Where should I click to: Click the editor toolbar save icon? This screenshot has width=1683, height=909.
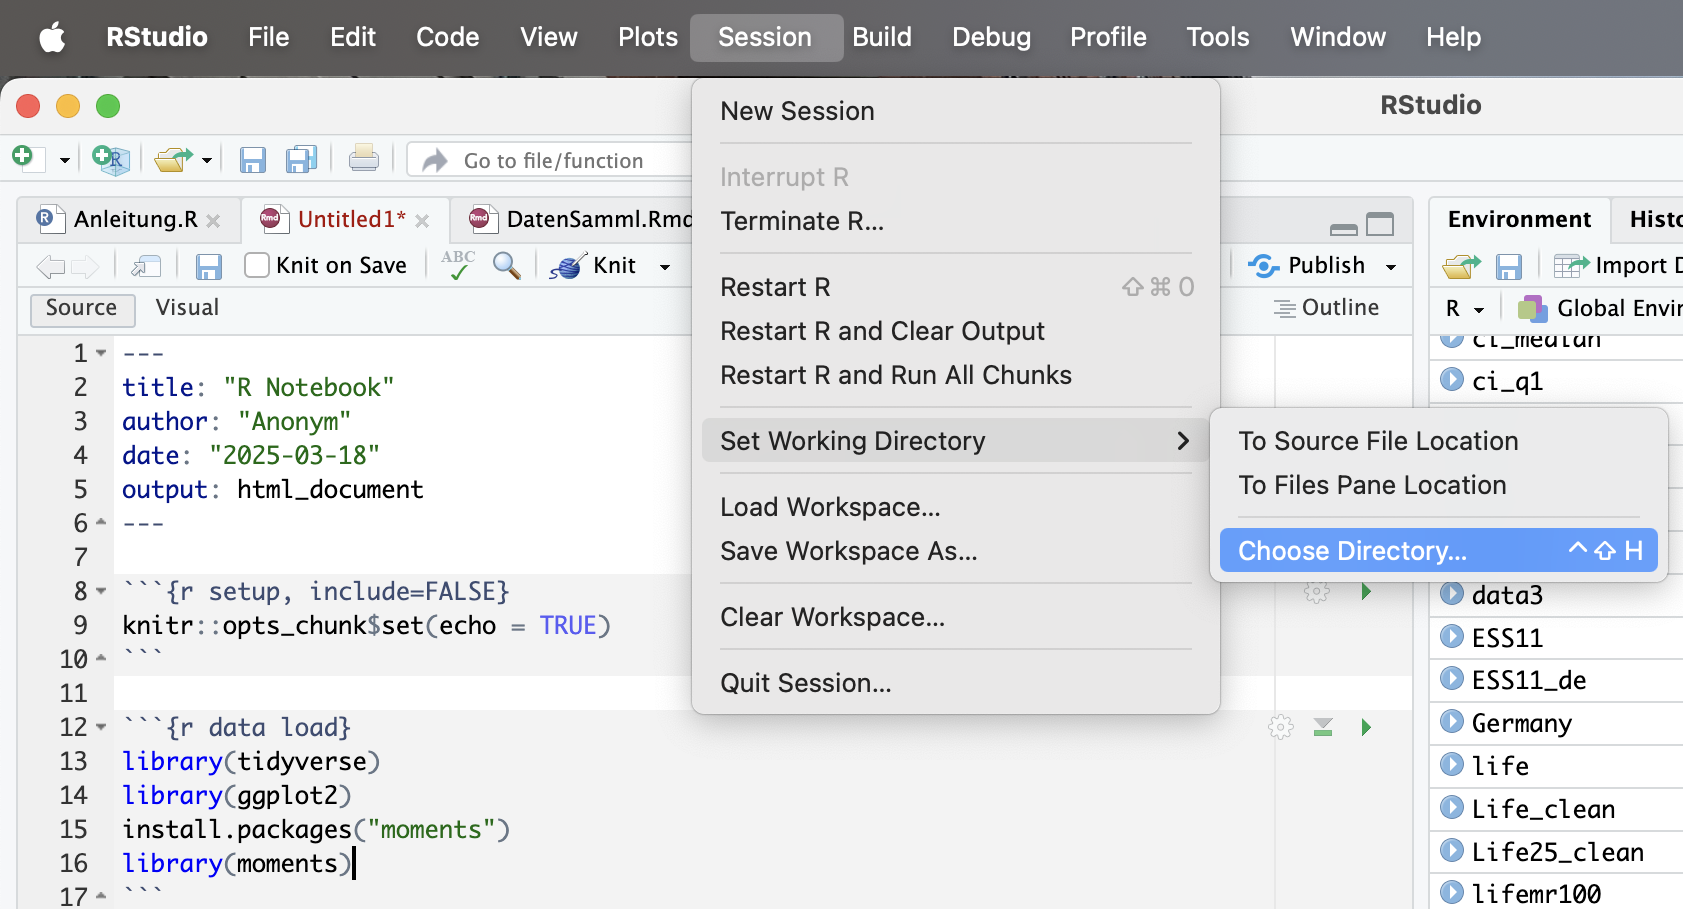pos(209,266)
